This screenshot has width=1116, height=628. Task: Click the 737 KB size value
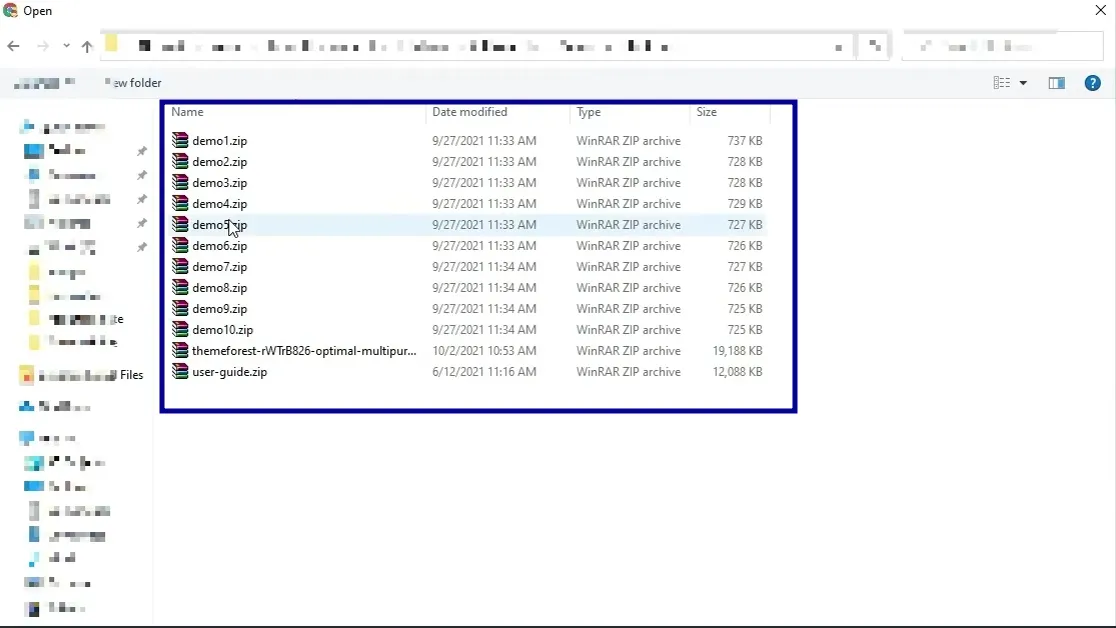click(x=744, y=141)
